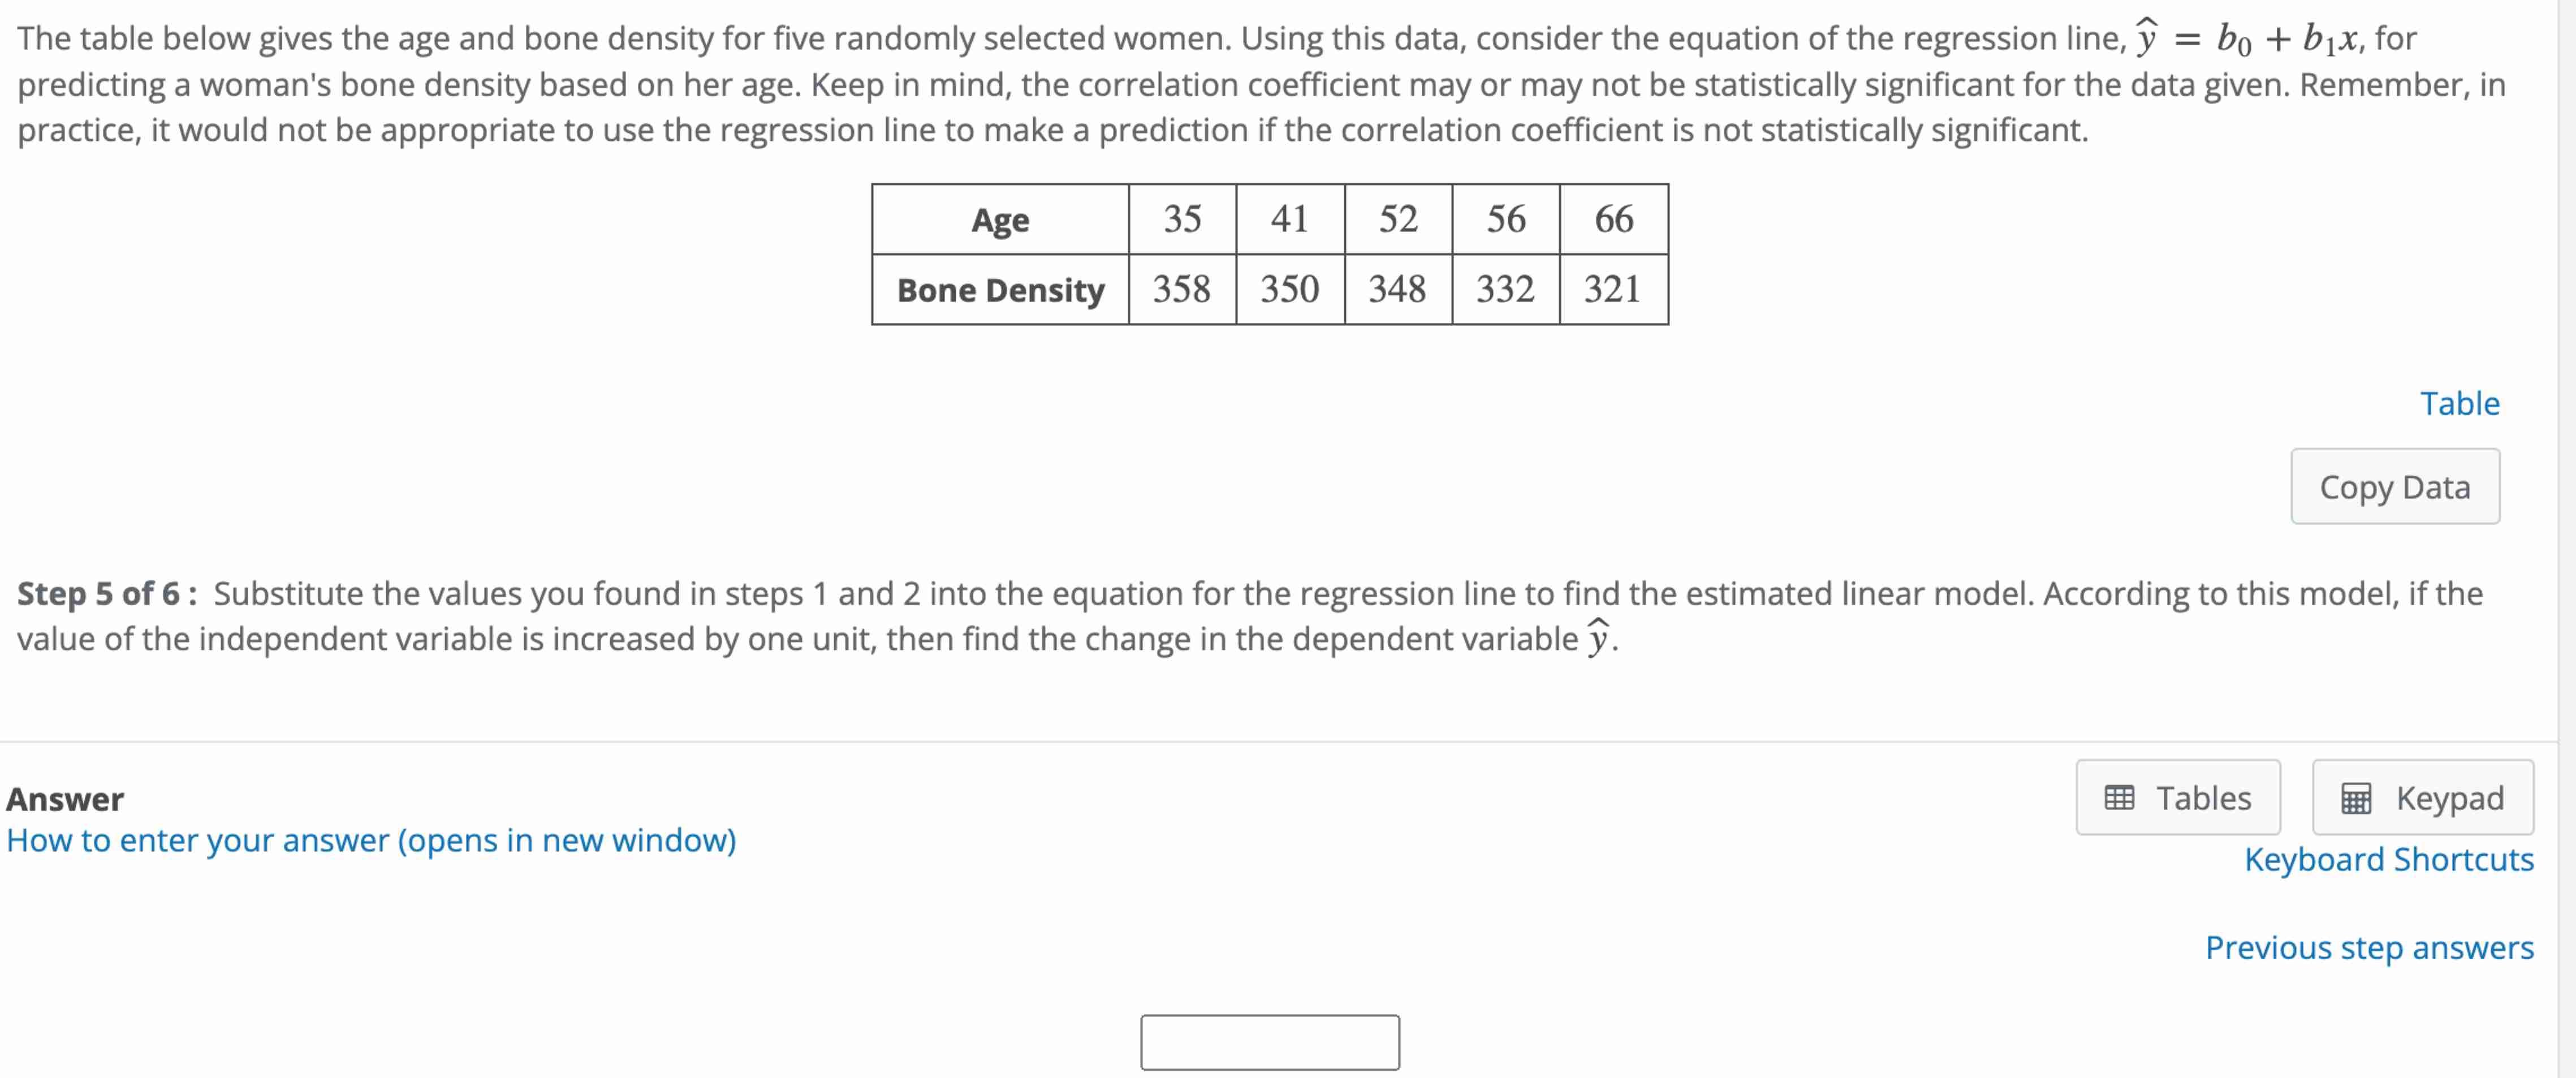Click the Bone Density value 348 cell
The width and height of the screenshot is (2576, 1078).
click(1397, 290)
